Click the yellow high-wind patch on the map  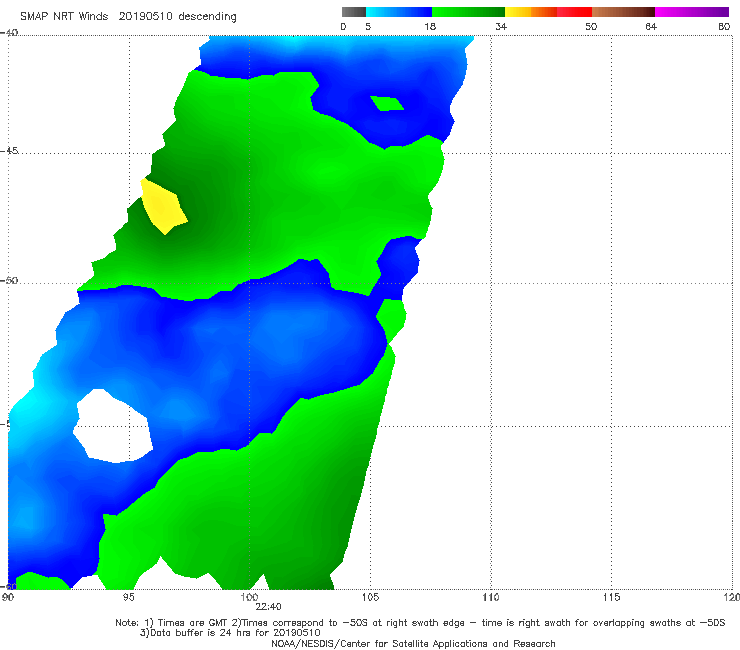(x=163, y=207)
